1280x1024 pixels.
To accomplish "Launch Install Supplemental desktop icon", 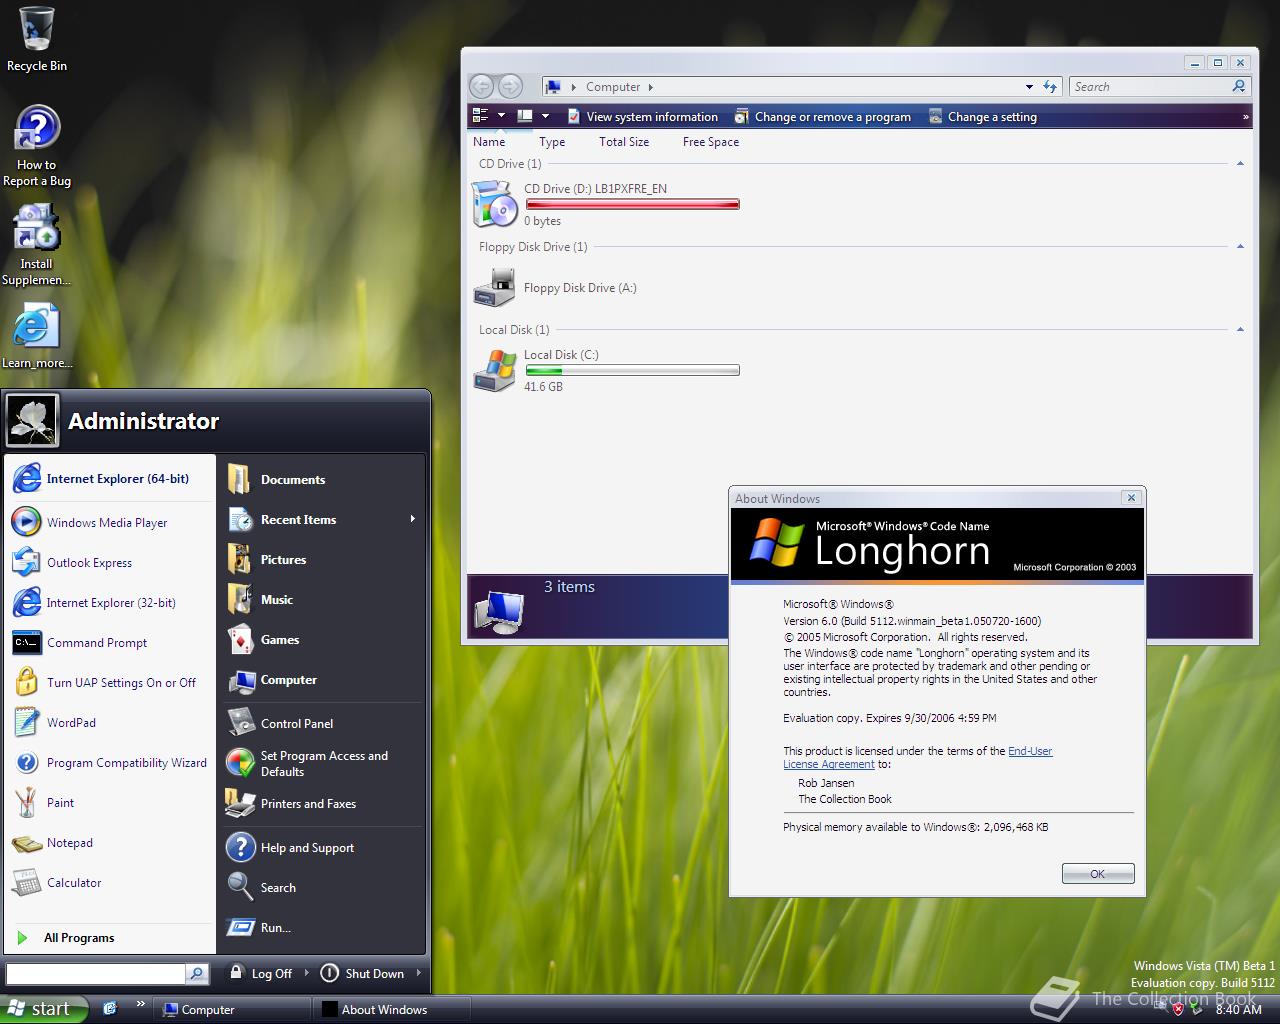I will click(x=37, y=245).
